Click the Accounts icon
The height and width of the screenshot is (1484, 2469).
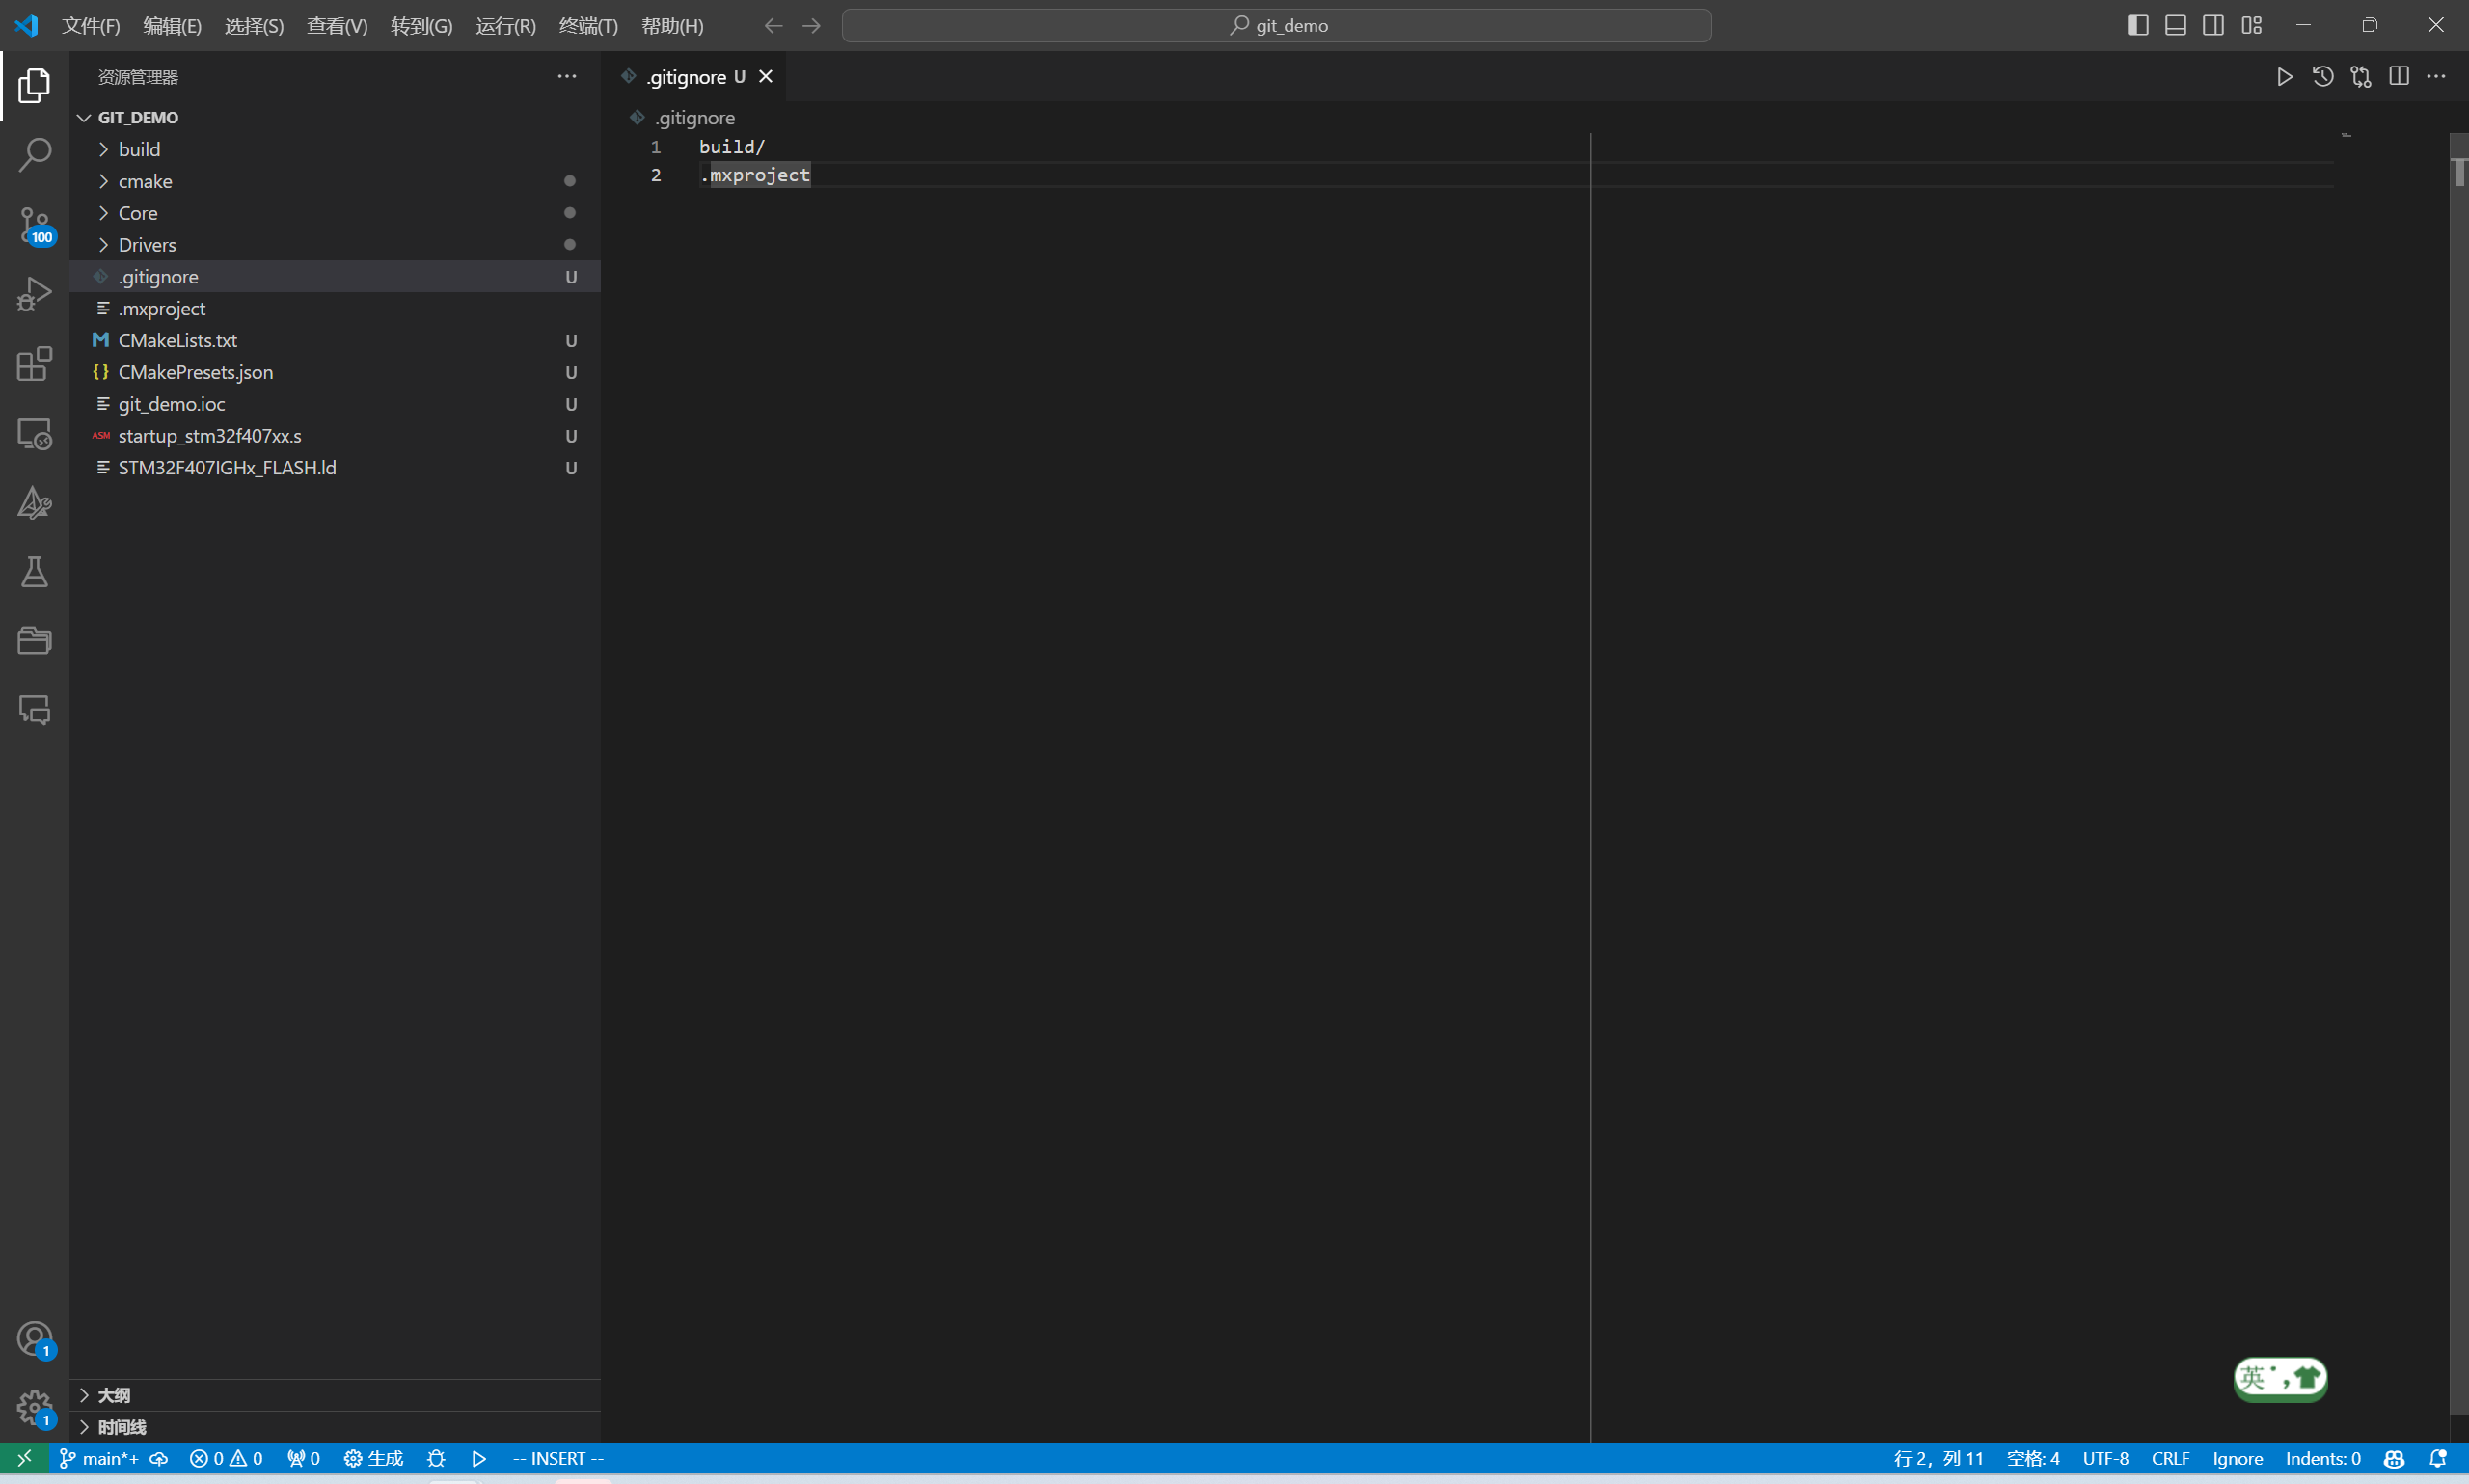tap(34, 1338)
